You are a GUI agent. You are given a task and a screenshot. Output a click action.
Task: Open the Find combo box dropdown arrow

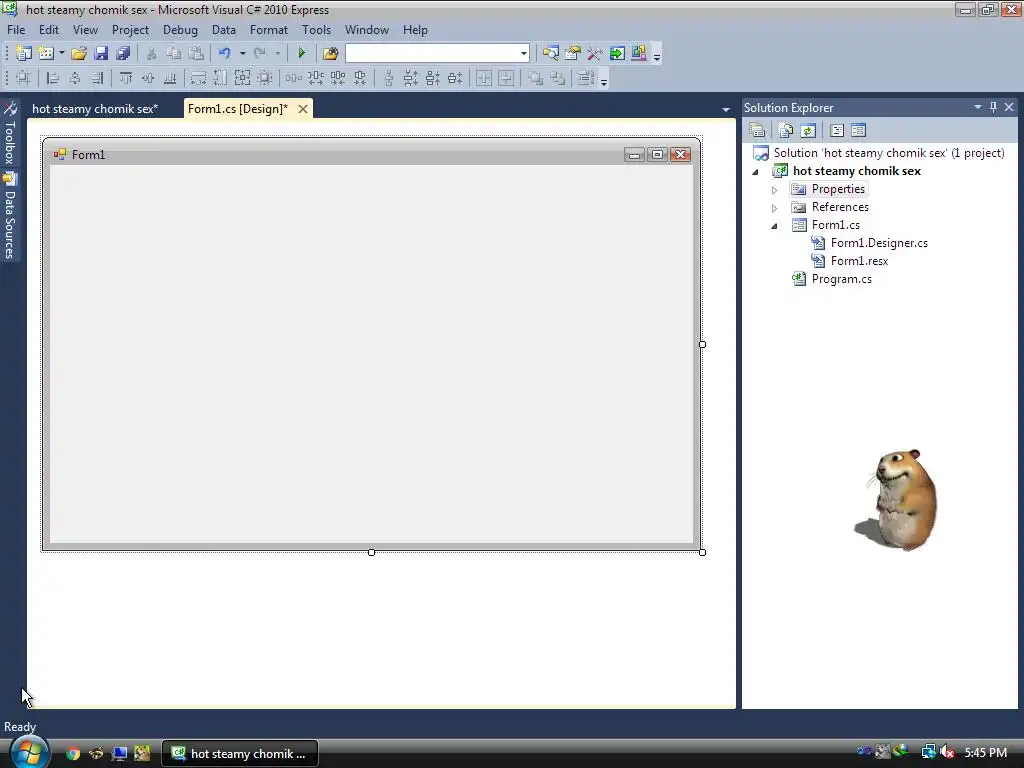point(524,54)
